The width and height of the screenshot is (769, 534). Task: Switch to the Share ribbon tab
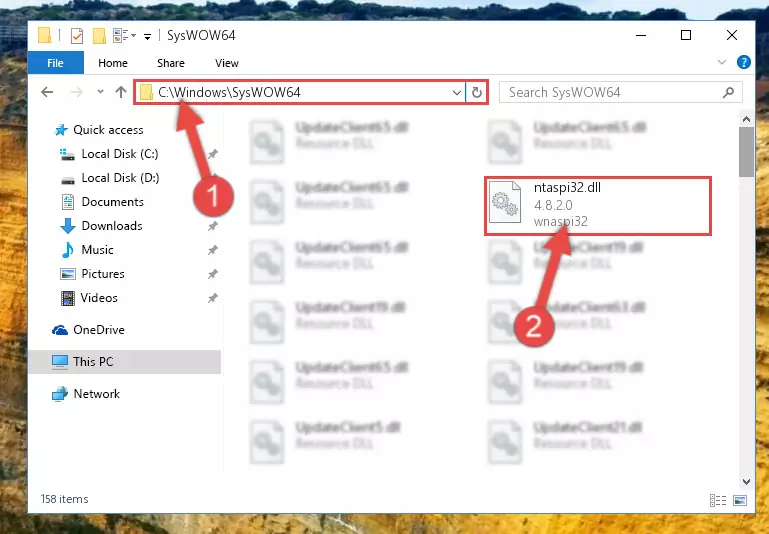pos(171,63)
